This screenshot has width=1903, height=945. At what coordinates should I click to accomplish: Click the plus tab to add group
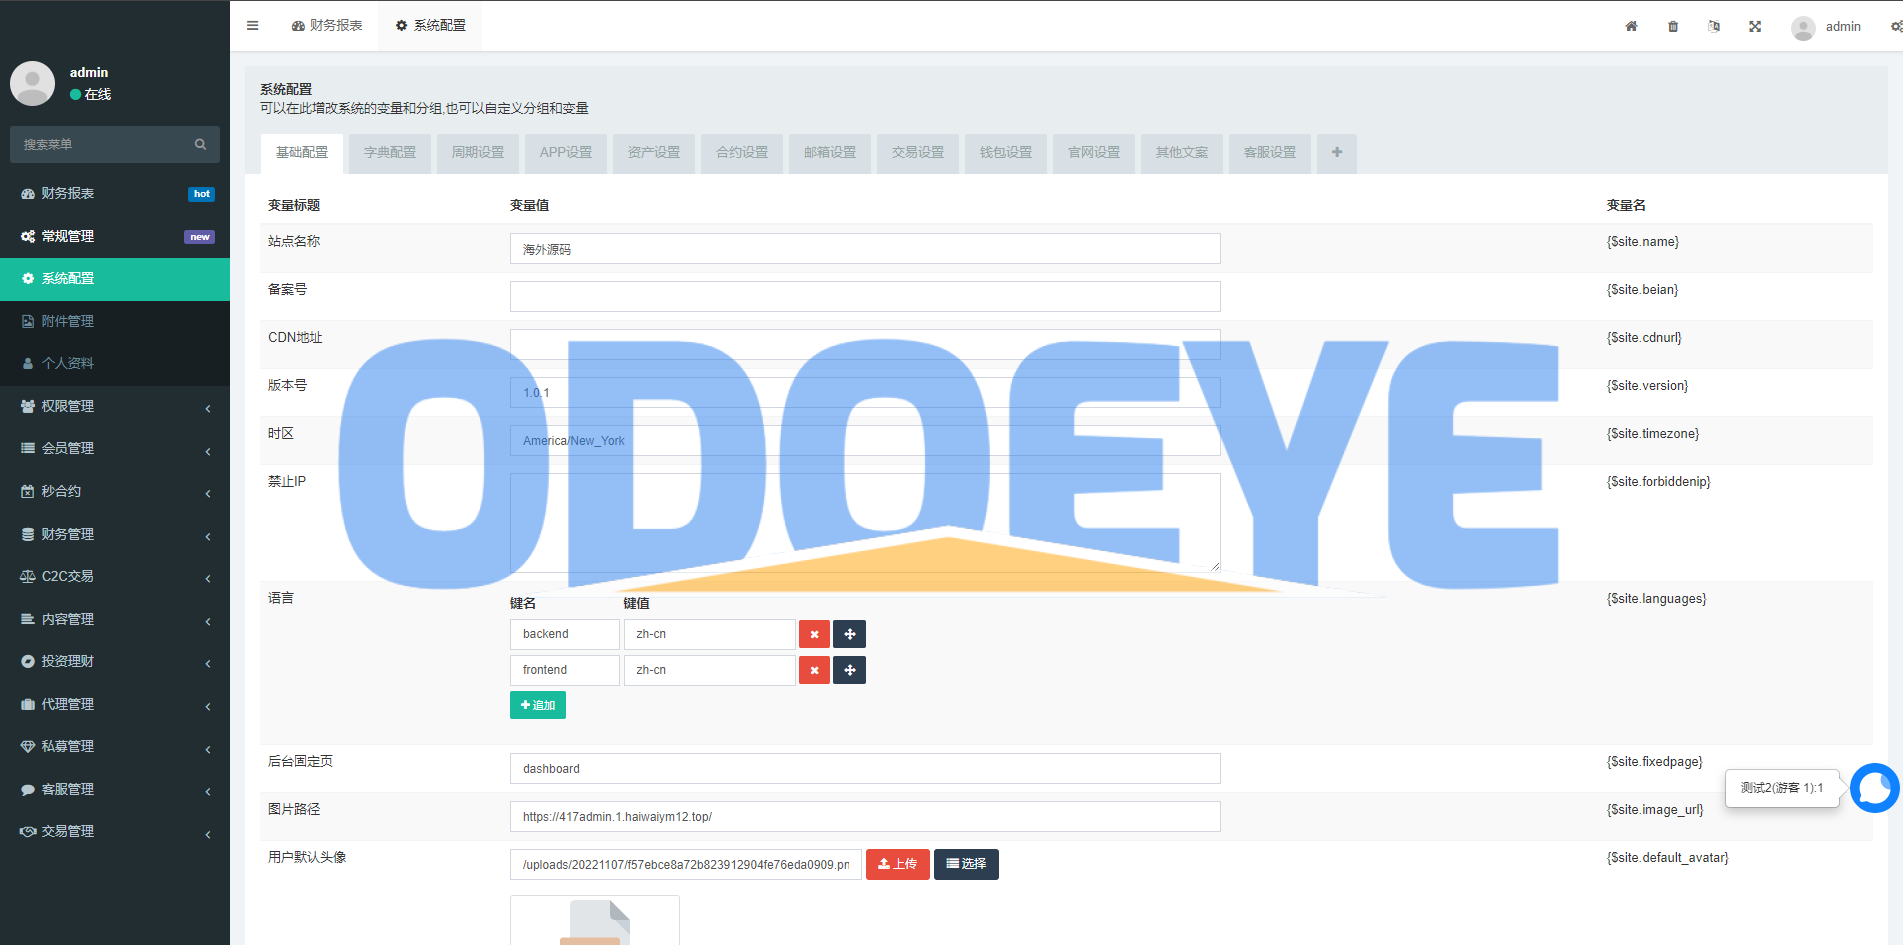(x=1337, y=153)
